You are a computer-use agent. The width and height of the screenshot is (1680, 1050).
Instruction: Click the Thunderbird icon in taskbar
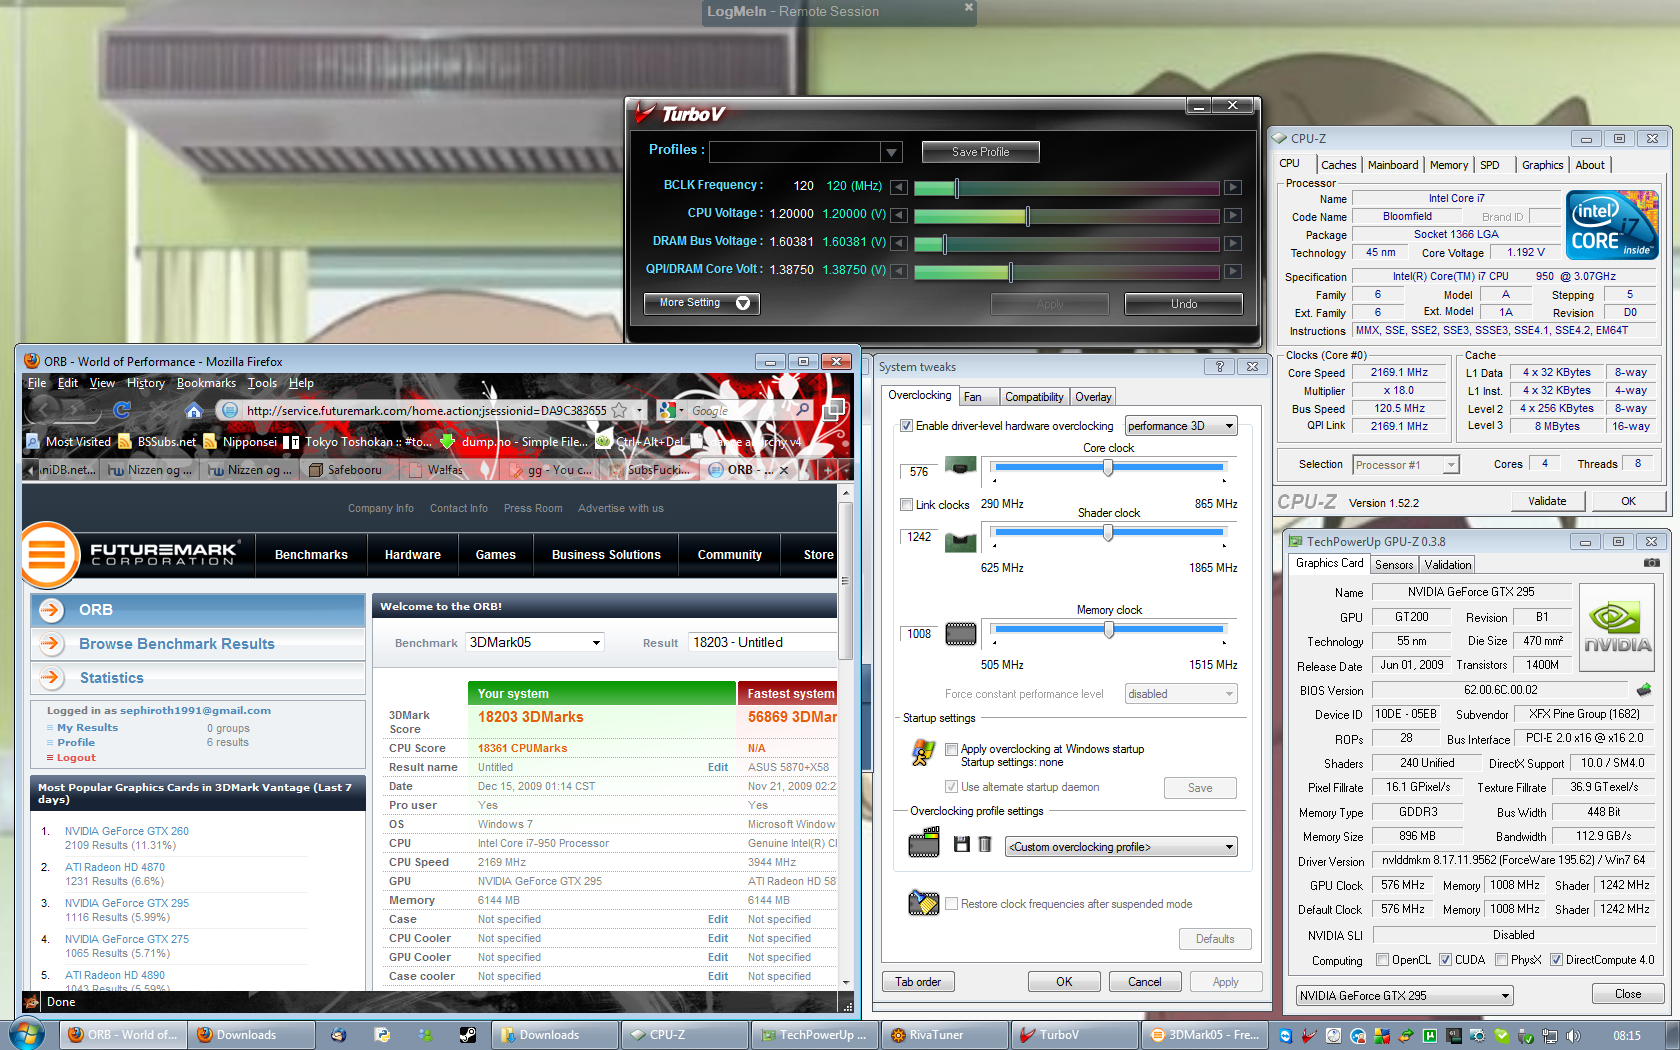click(339, 1035)
